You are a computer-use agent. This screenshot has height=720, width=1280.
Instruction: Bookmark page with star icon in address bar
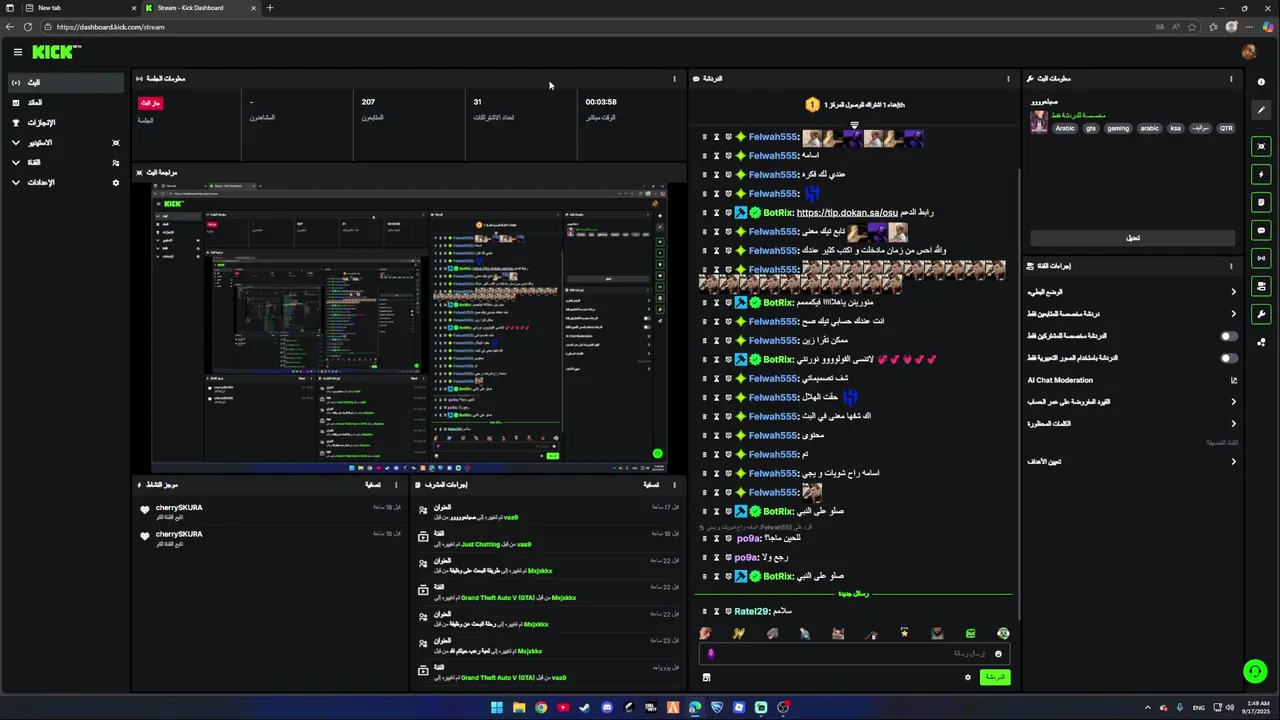coord(1190,27)
